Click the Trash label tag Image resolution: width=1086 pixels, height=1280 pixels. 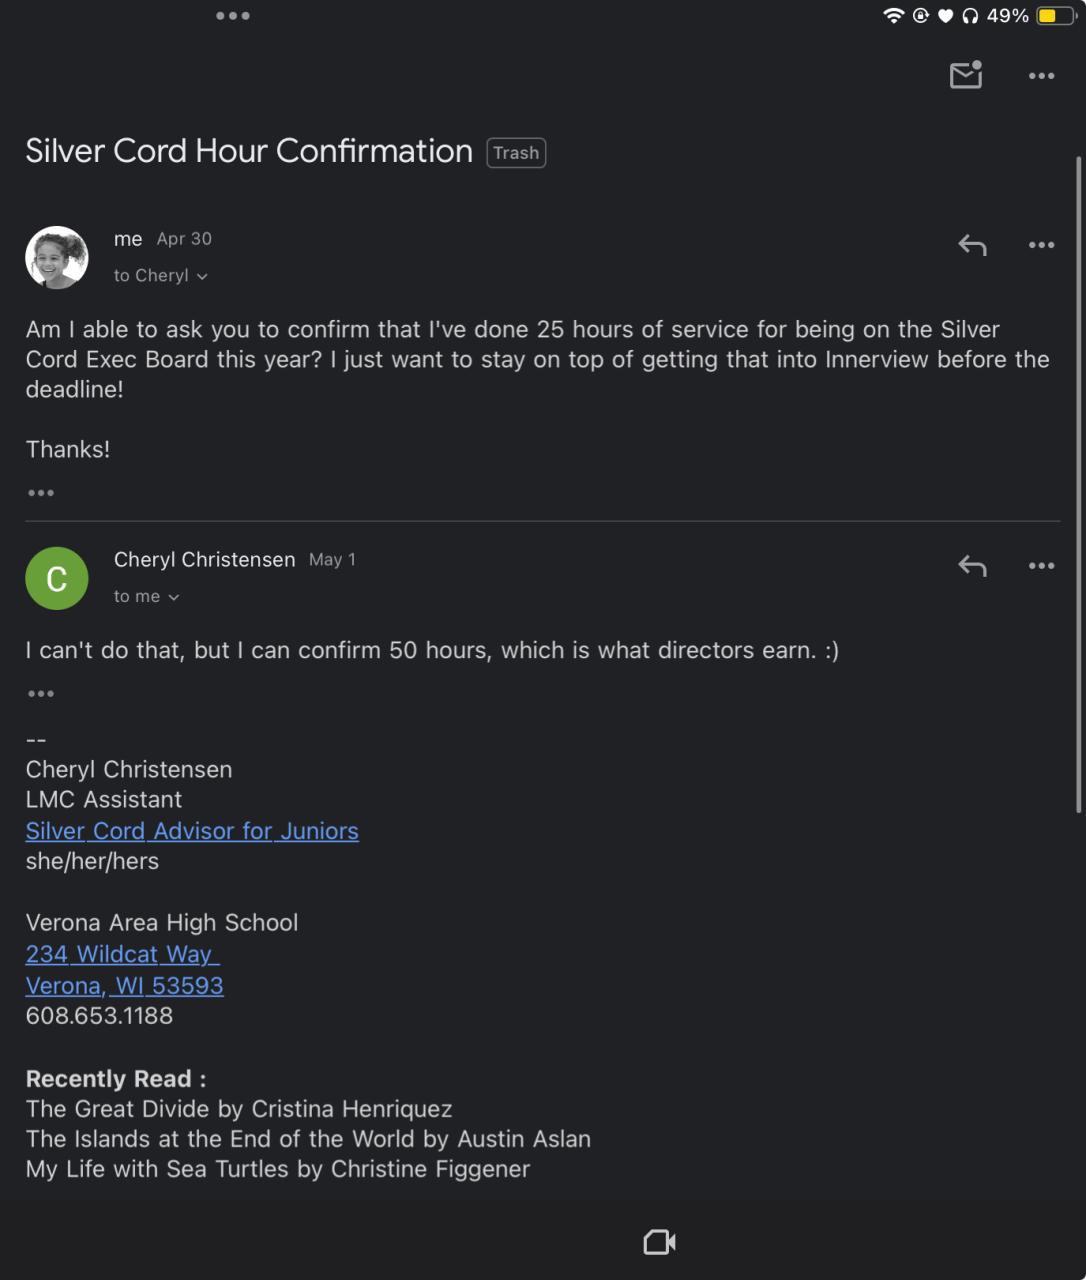tap(516, 153)
